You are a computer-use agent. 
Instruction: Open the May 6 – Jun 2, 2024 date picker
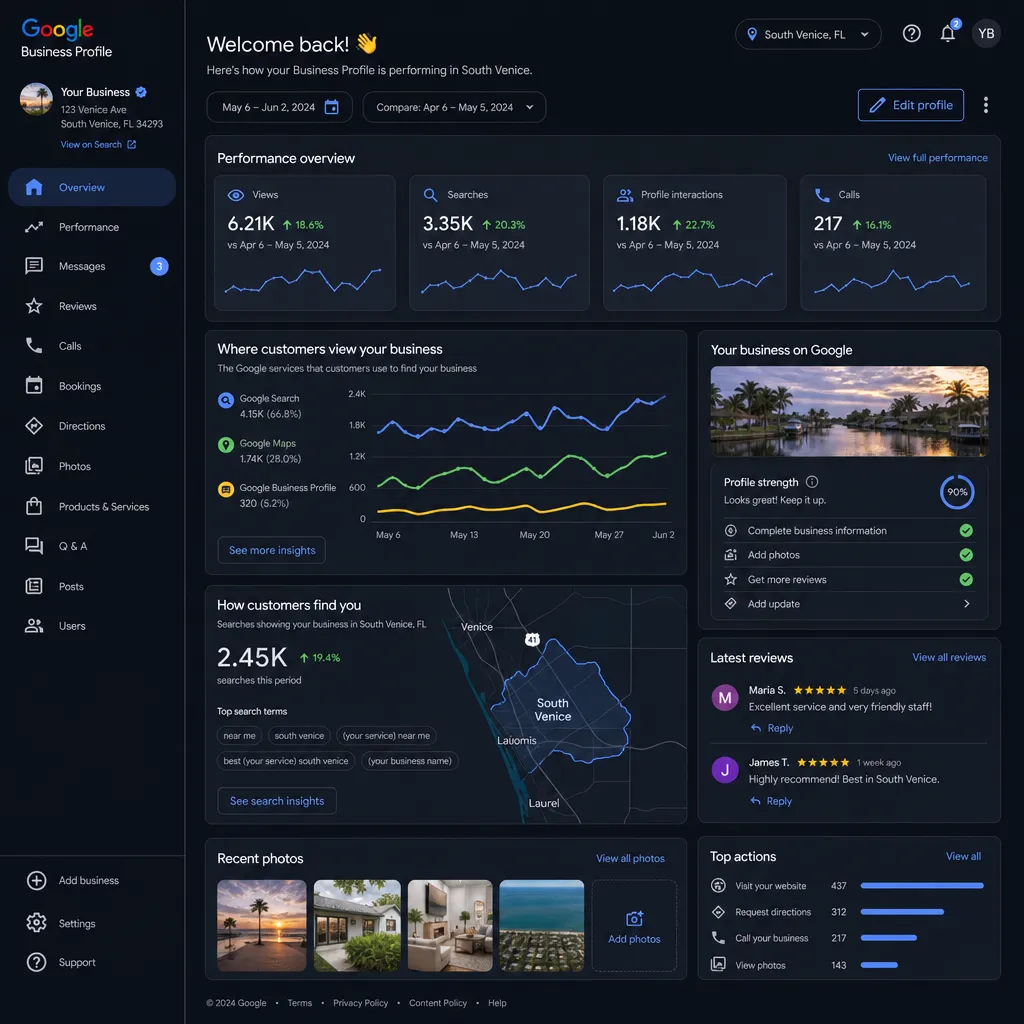(280, 107)
